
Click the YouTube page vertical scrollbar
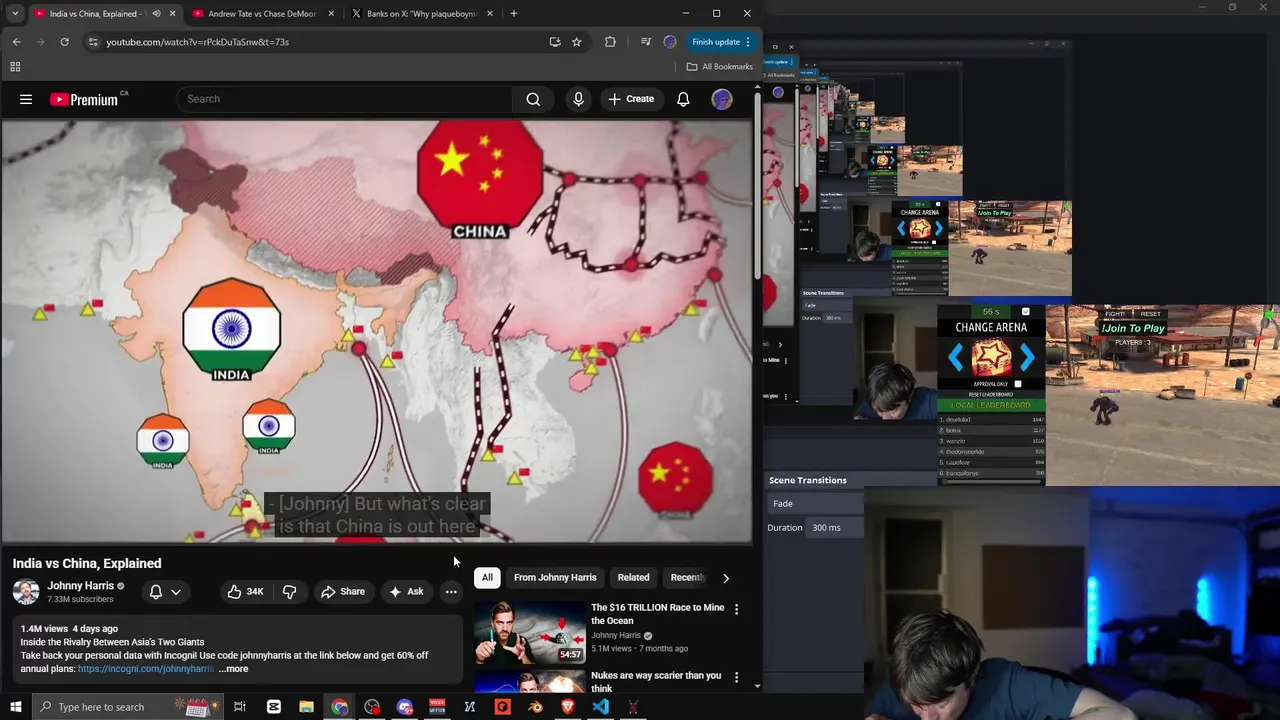757,185
